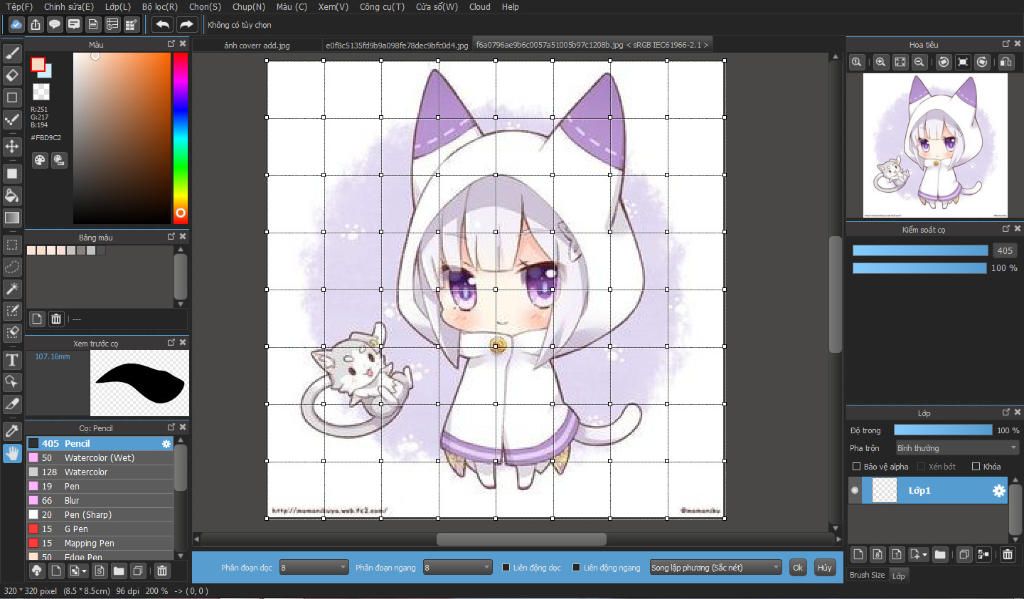Confirm mesh transform with Ok button

tap(797, 568)
